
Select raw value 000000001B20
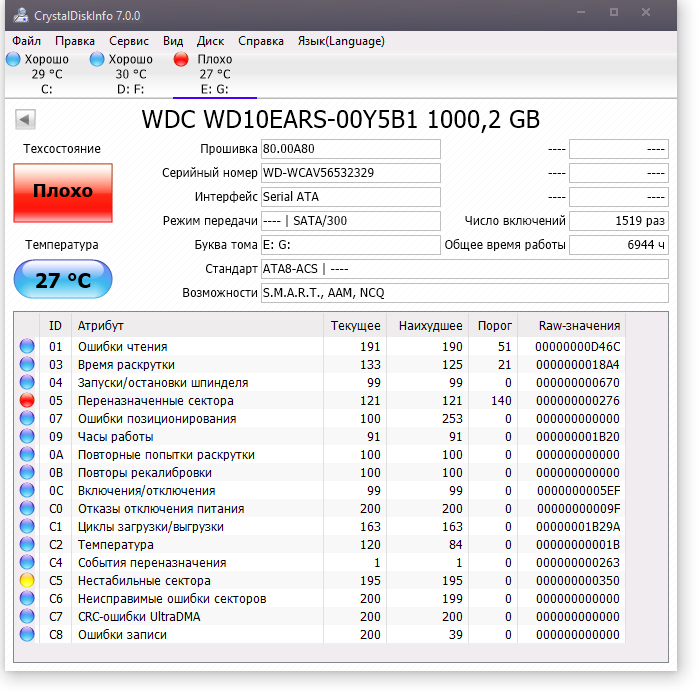(x=577, y=437)
